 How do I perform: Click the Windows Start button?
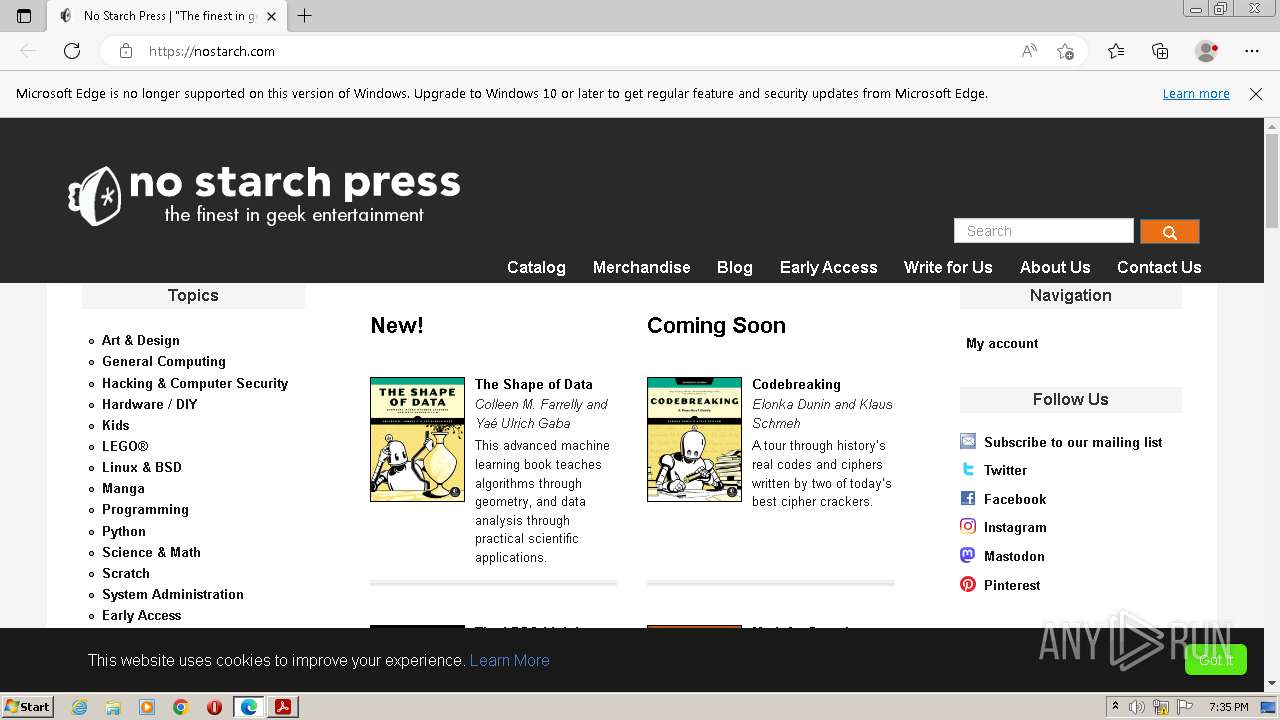click(x=27, y=707)
